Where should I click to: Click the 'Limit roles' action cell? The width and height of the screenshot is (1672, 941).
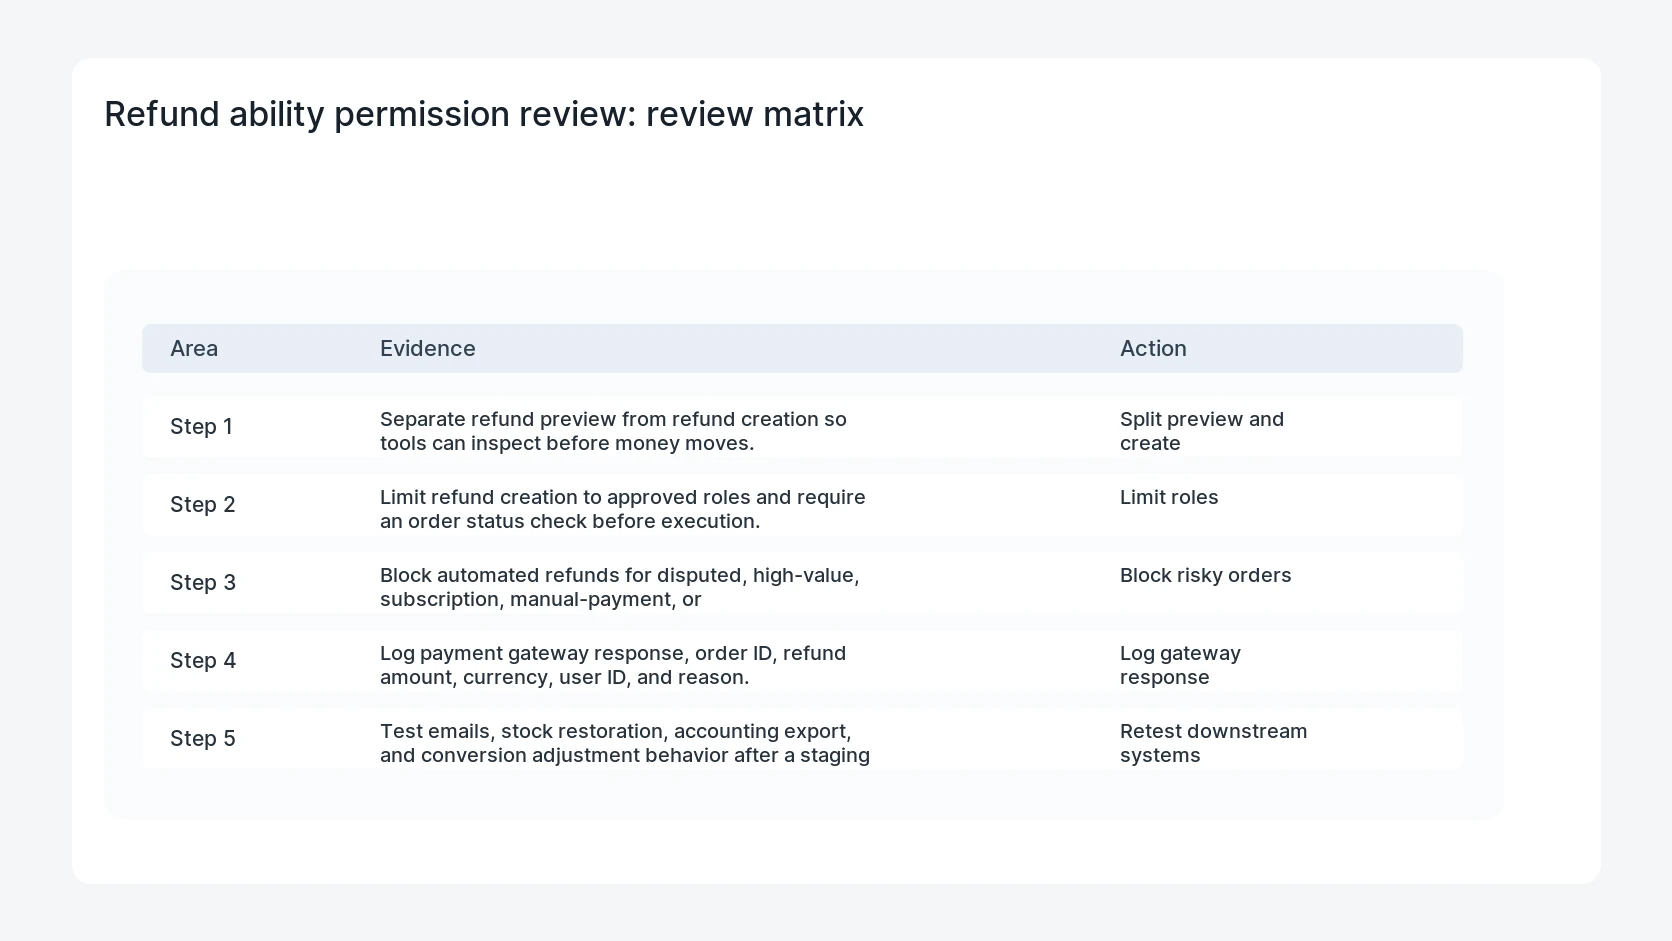tap(1169, 497)
